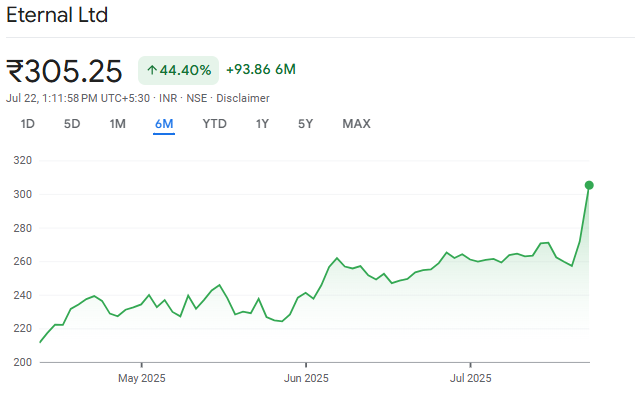Click the May 2025 axis label
Viewport: 635px width, 397px height.
[x=142, y=378]
